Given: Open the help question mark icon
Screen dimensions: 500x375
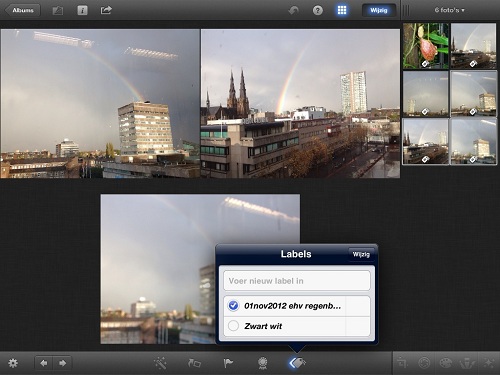Looking at the screenshot, I should pos(318,10).
